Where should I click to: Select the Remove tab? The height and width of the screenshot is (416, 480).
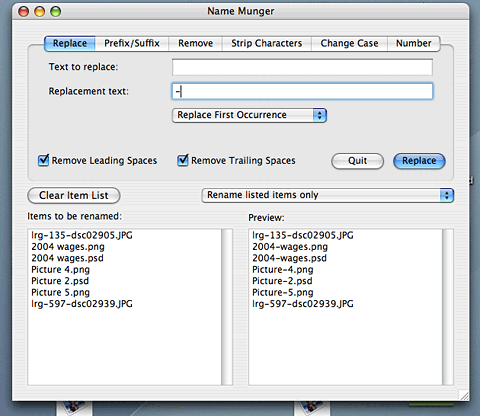(195, 43)
